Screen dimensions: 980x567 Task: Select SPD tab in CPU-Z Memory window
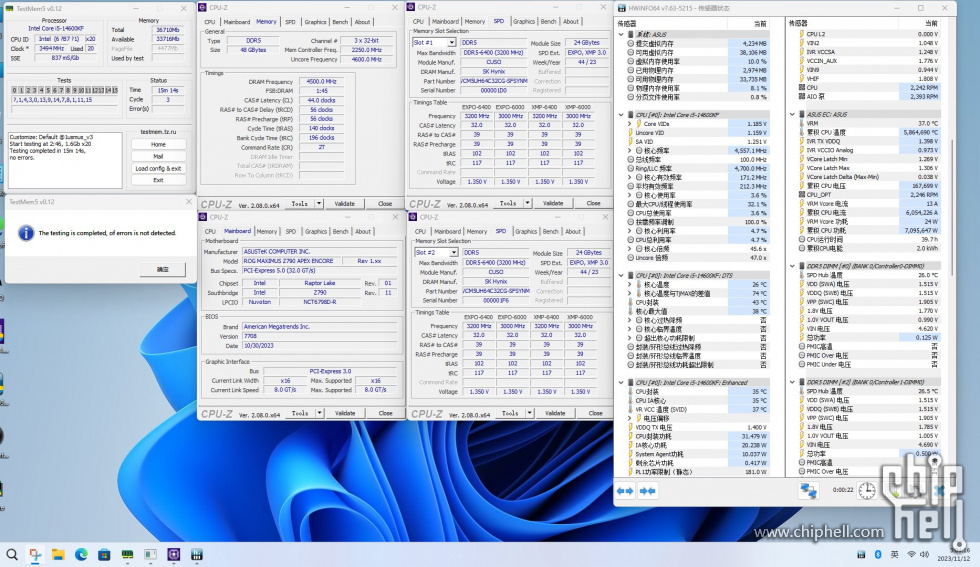(291, 22)
